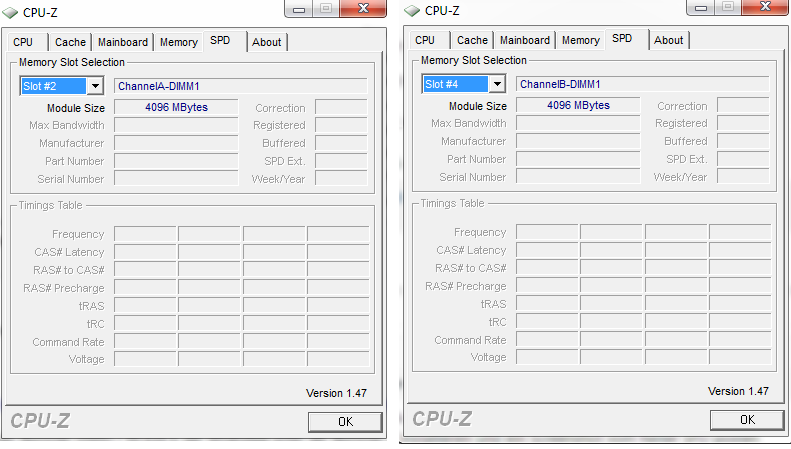Click the Slot #4 combo box text
Viewport: 791px width, 449px height.
456,84
